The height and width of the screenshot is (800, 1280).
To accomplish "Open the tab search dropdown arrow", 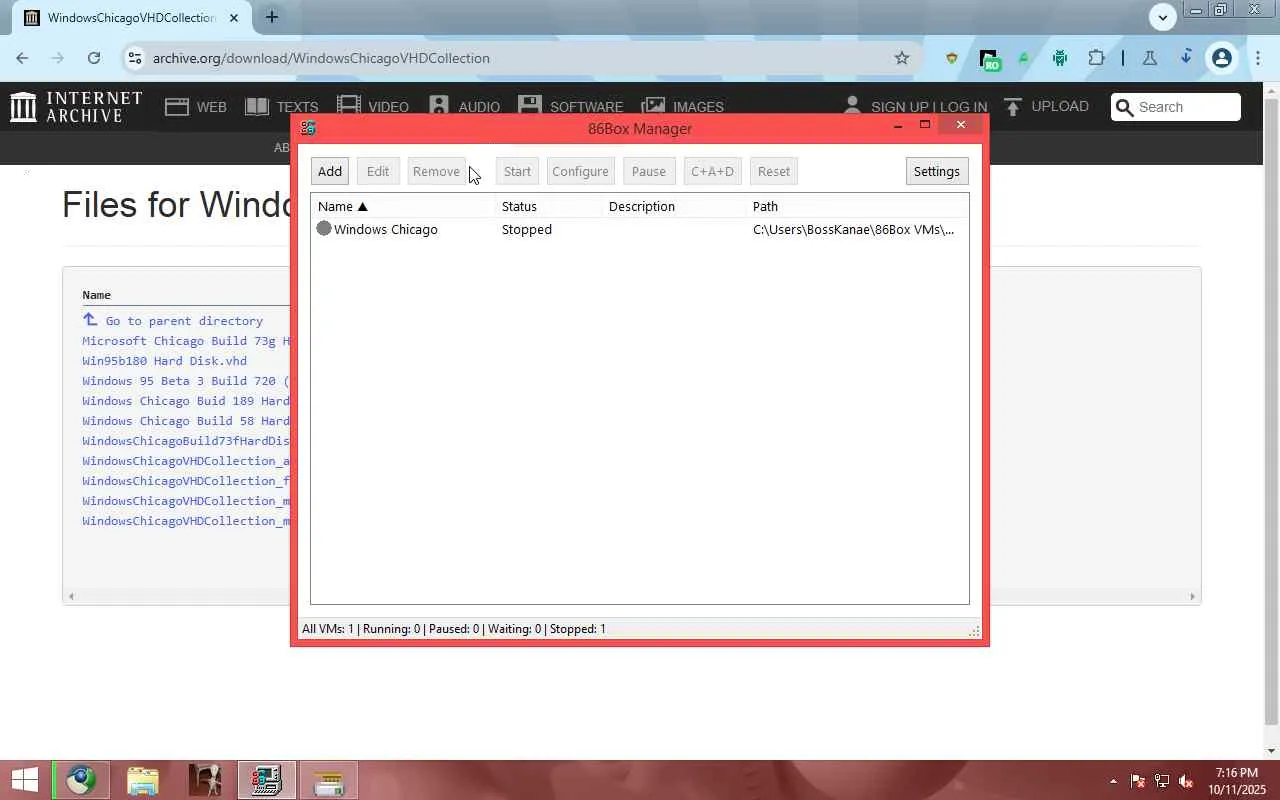I will (x=1162, y=17).
